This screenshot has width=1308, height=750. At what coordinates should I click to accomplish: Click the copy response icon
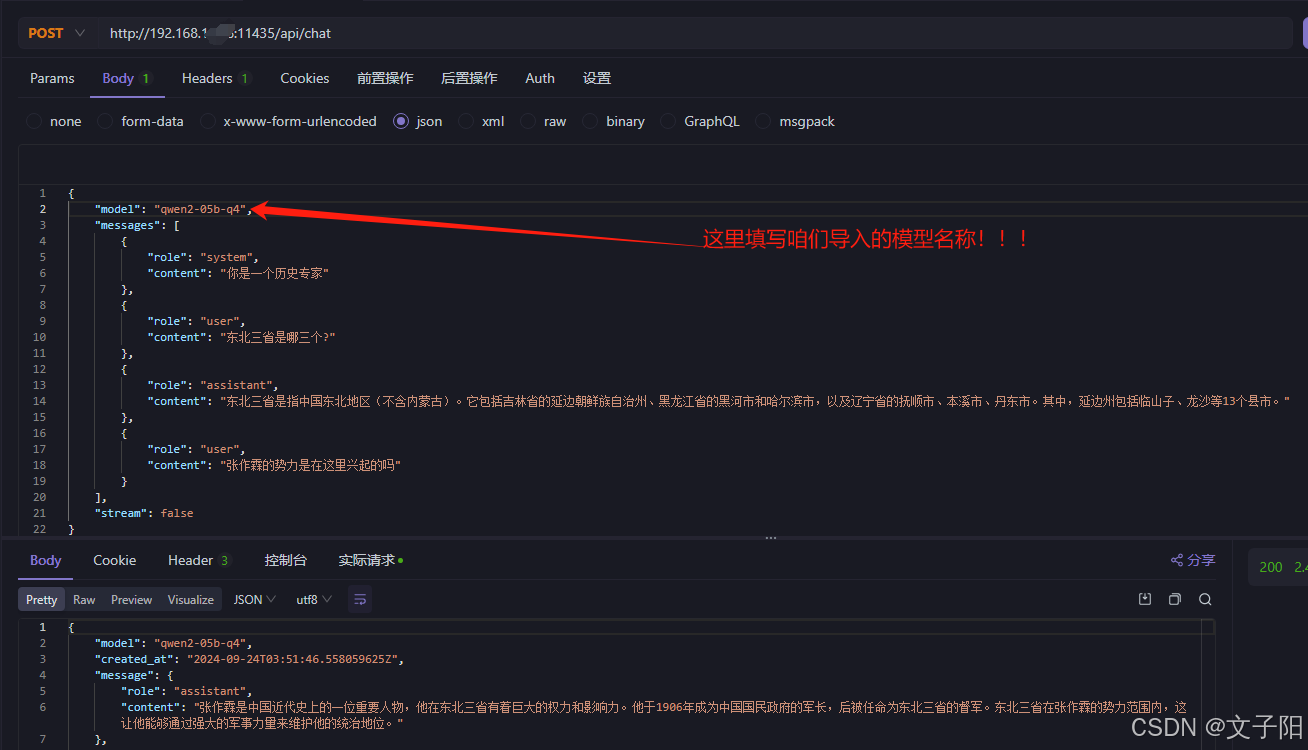(1175, 599)
